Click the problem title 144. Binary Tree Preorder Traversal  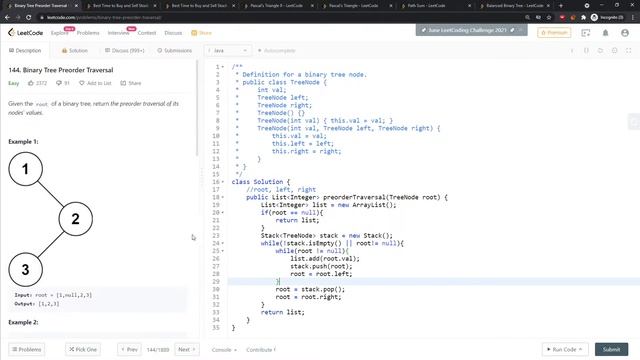coord(61,70)
